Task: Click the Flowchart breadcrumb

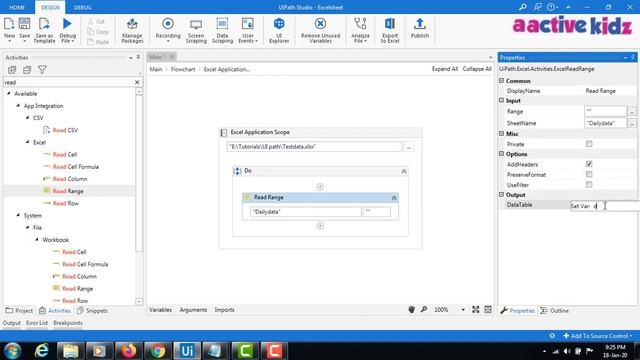Action: (183, 69)
